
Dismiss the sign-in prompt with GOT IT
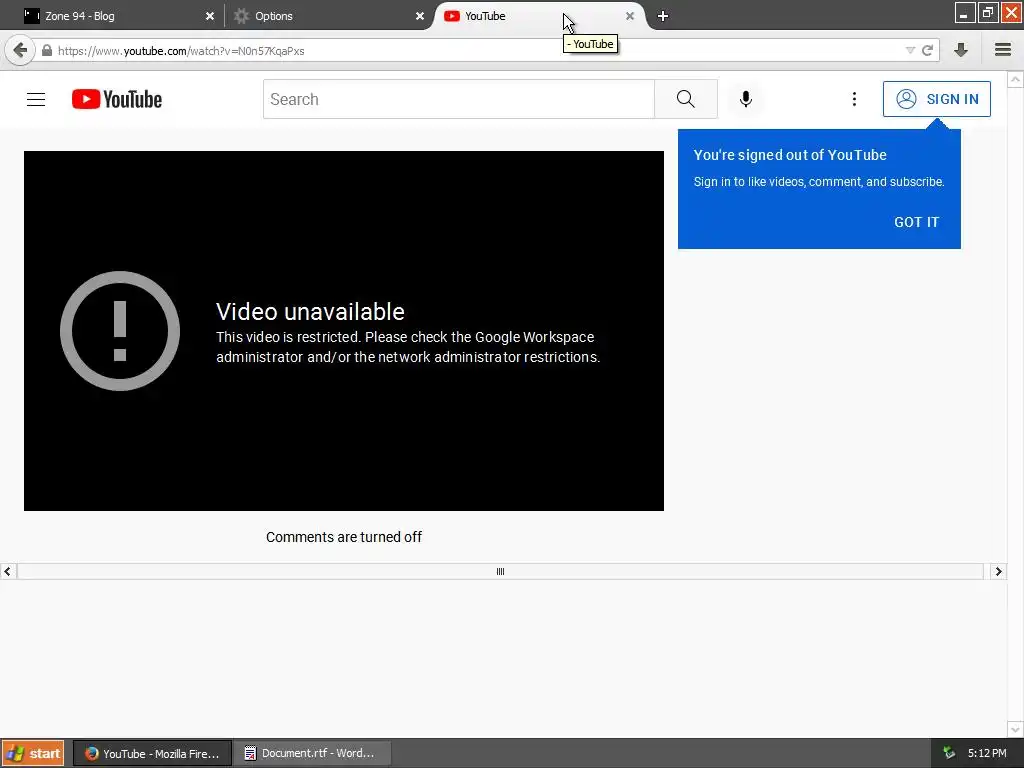point(916,222)
